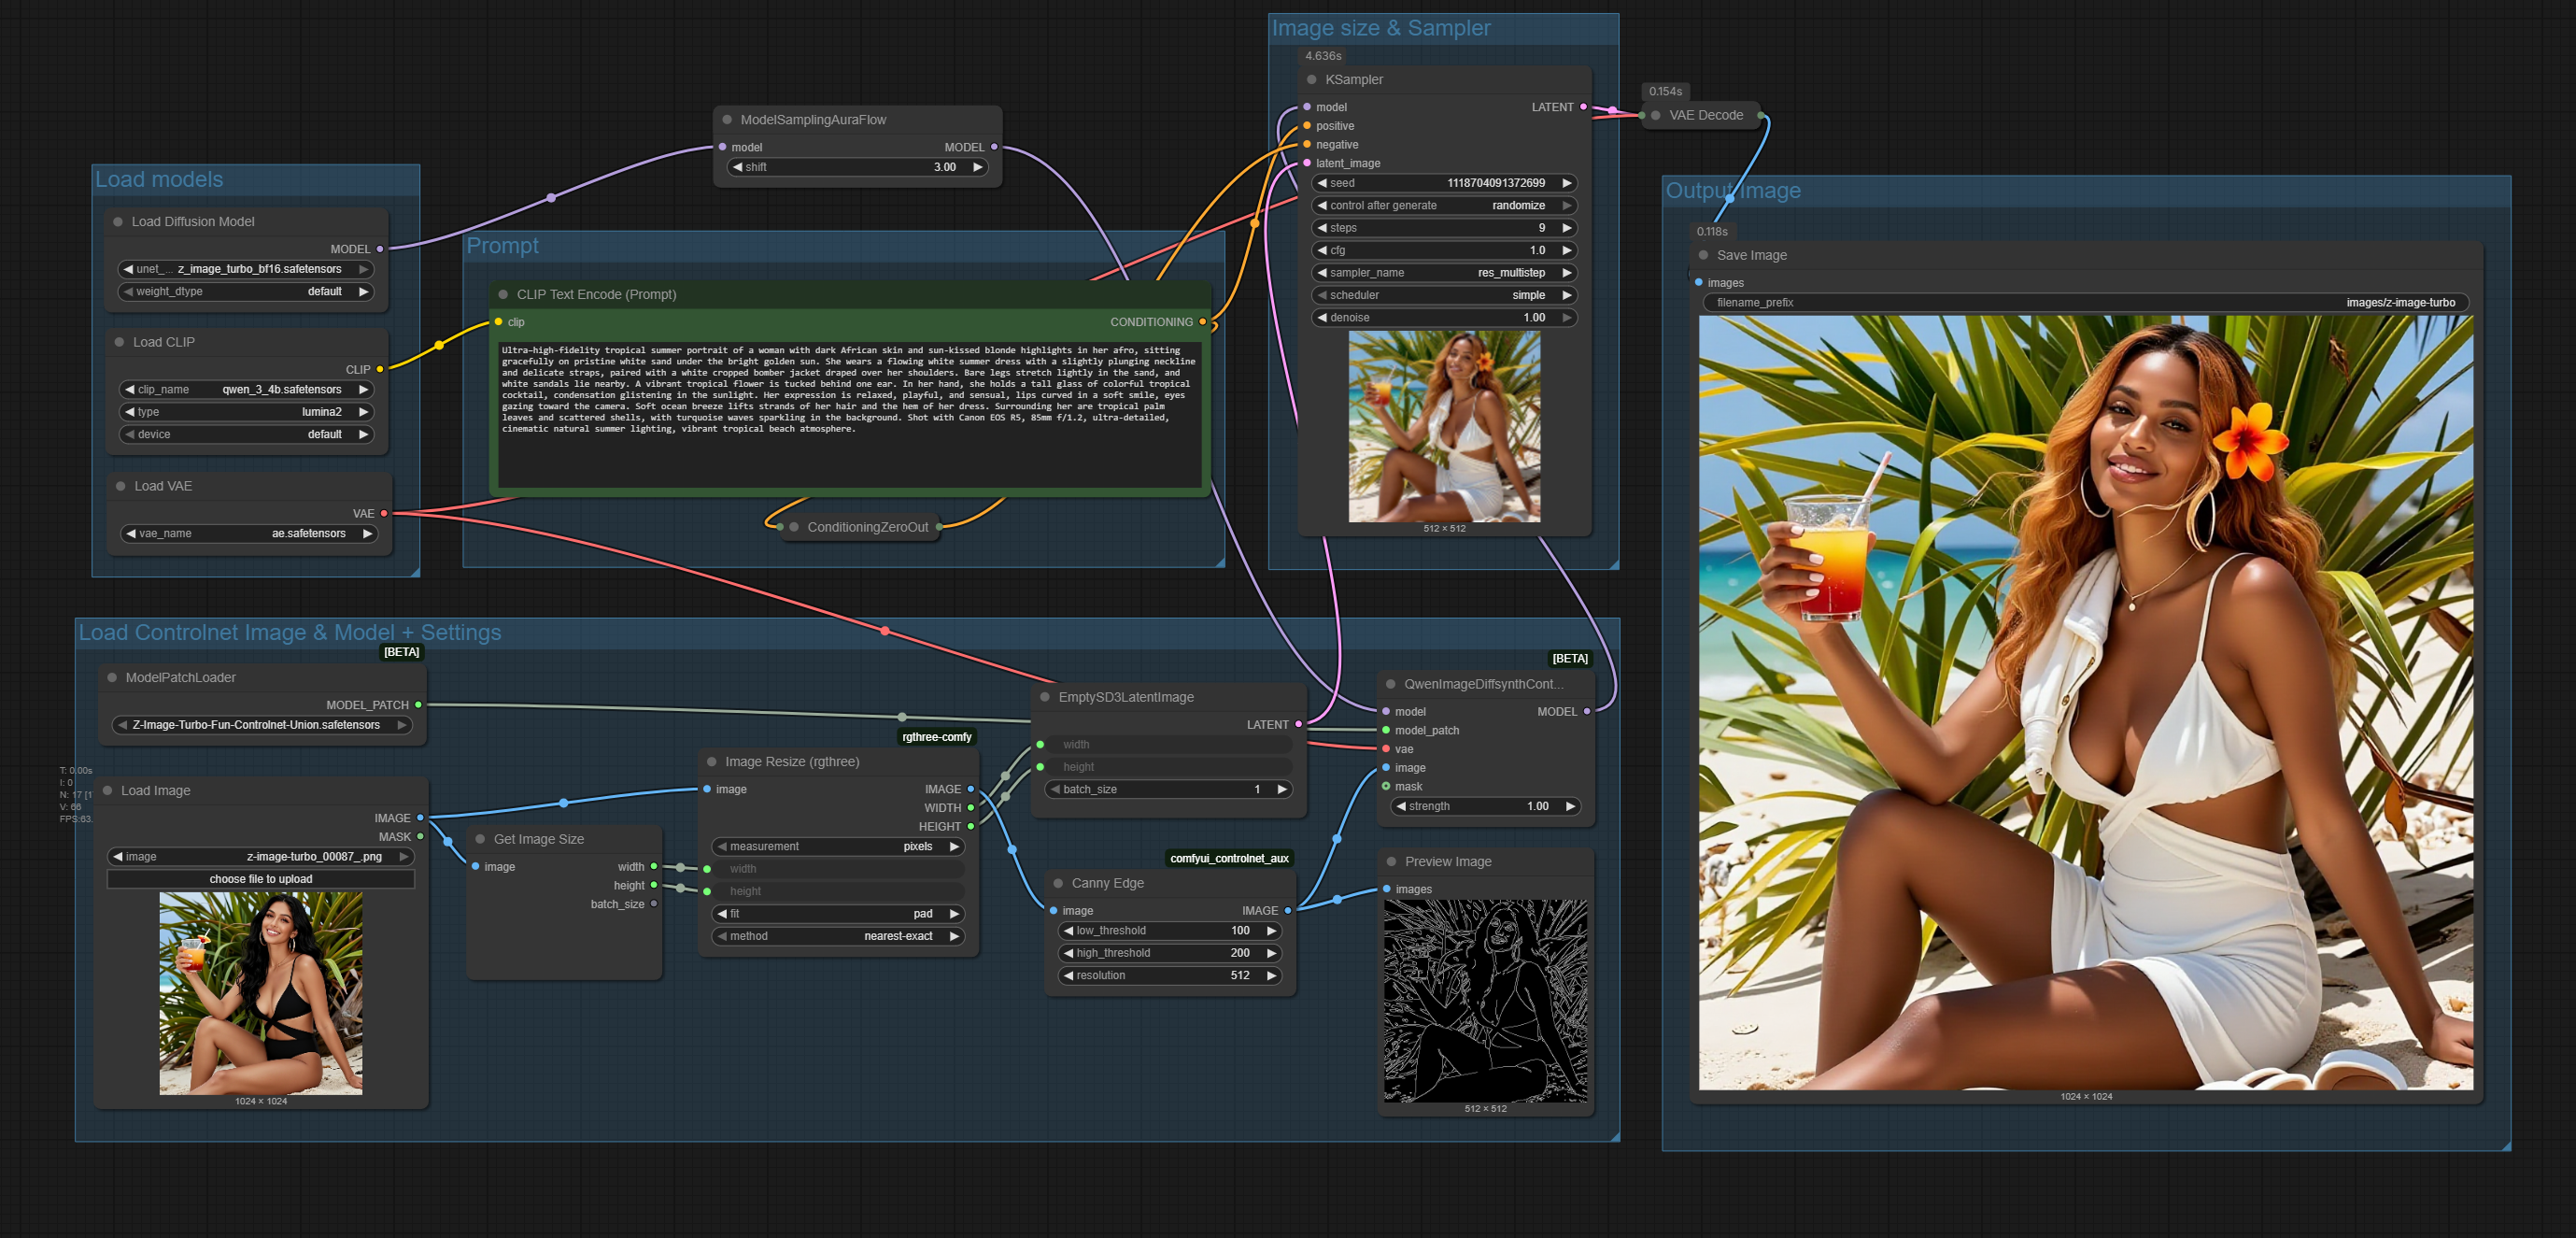The width and height of the screenshot is (2576, 1238).
Task: Decrease the shift value with its left arrow
Action: tap(738, 167)
